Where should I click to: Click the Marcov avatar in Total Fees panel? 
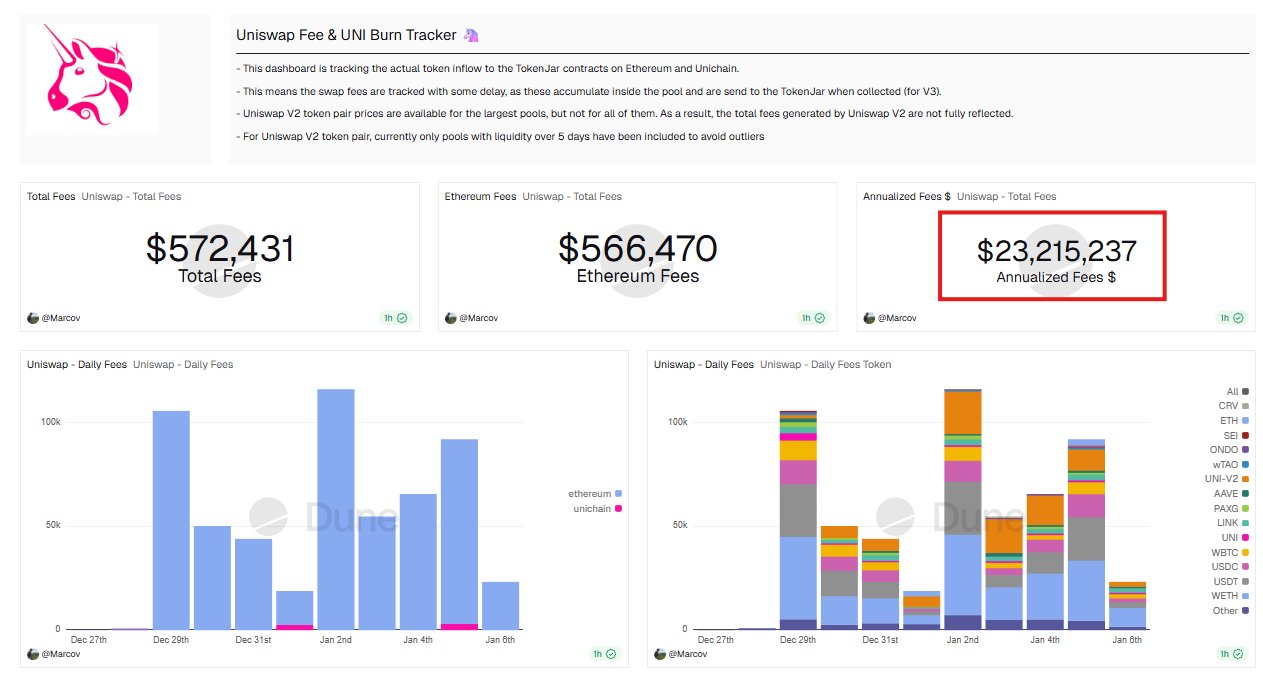(x=33, y=318)
